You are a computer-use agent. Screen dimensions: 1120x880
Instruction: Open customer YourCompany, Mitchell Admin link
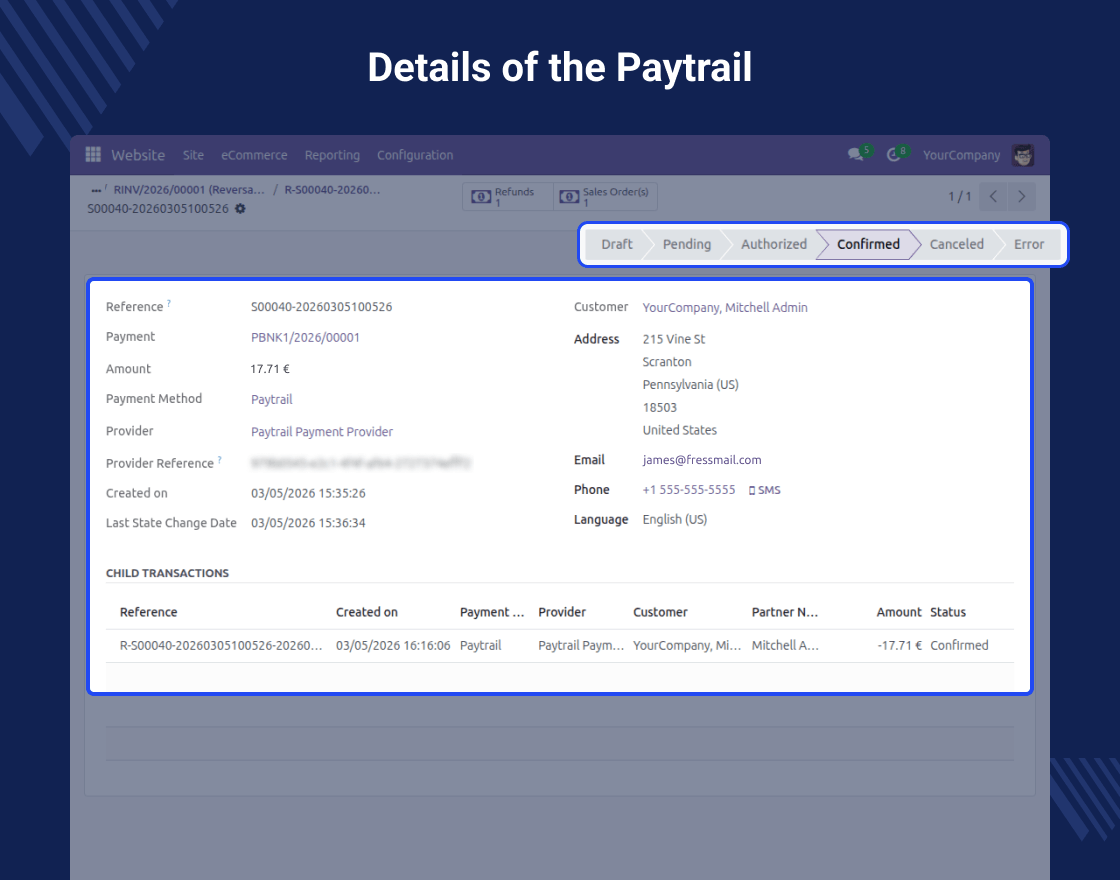click(725, 308)
